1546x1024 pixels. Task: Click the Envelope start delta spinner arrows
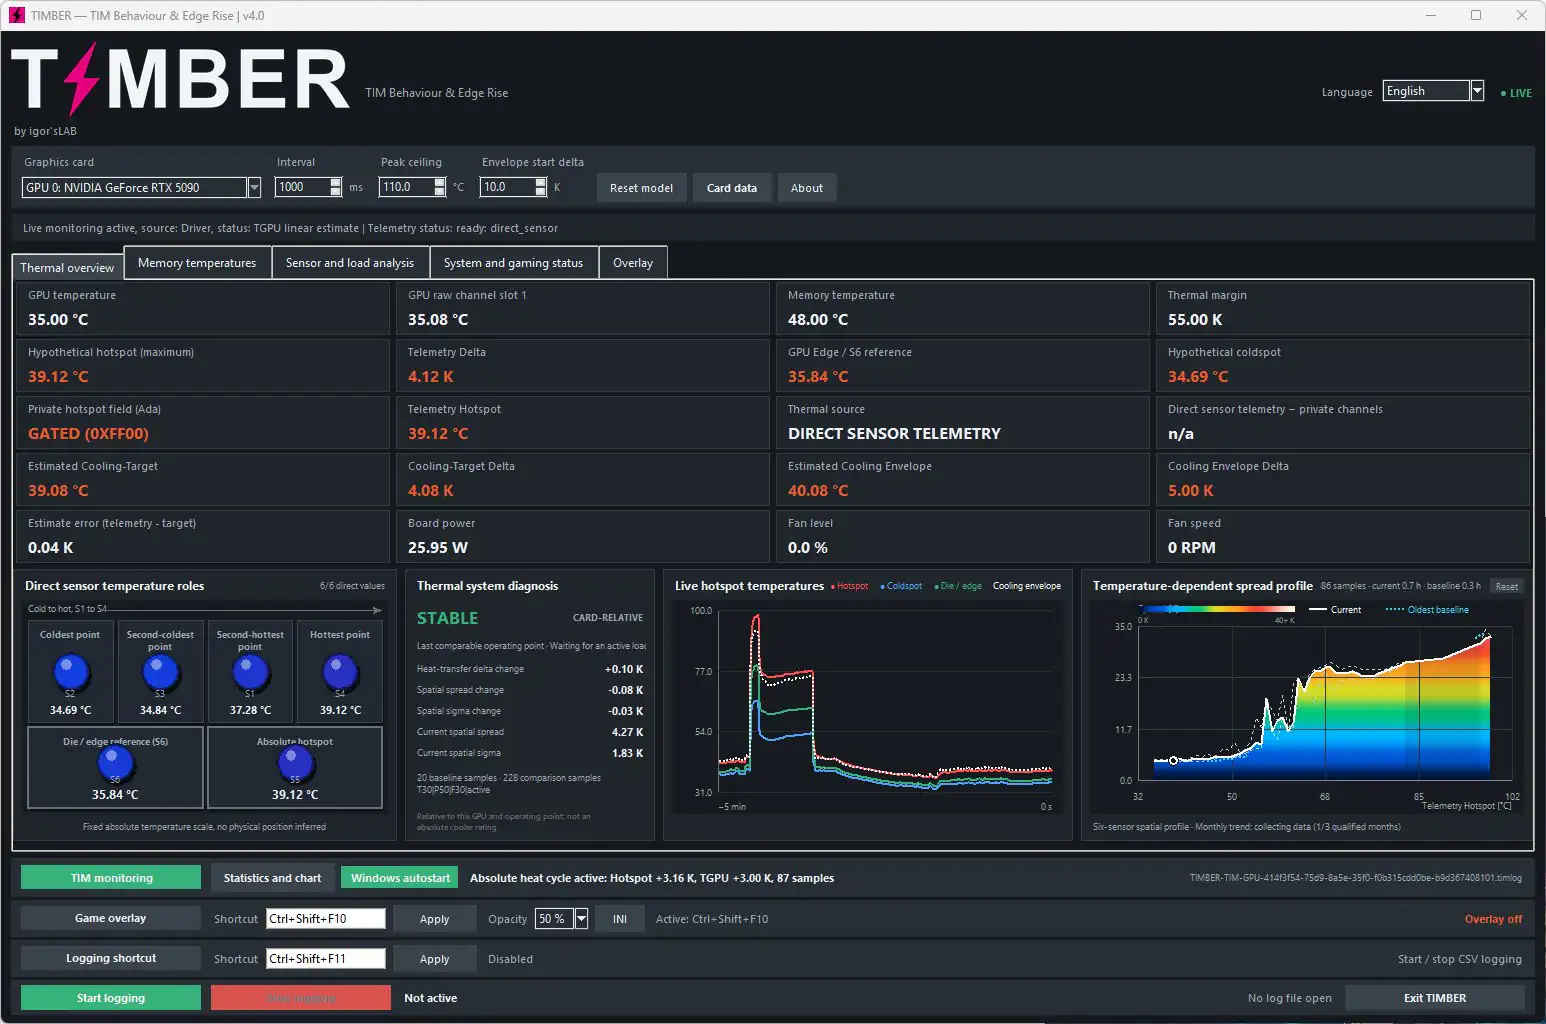click(541, 187)
